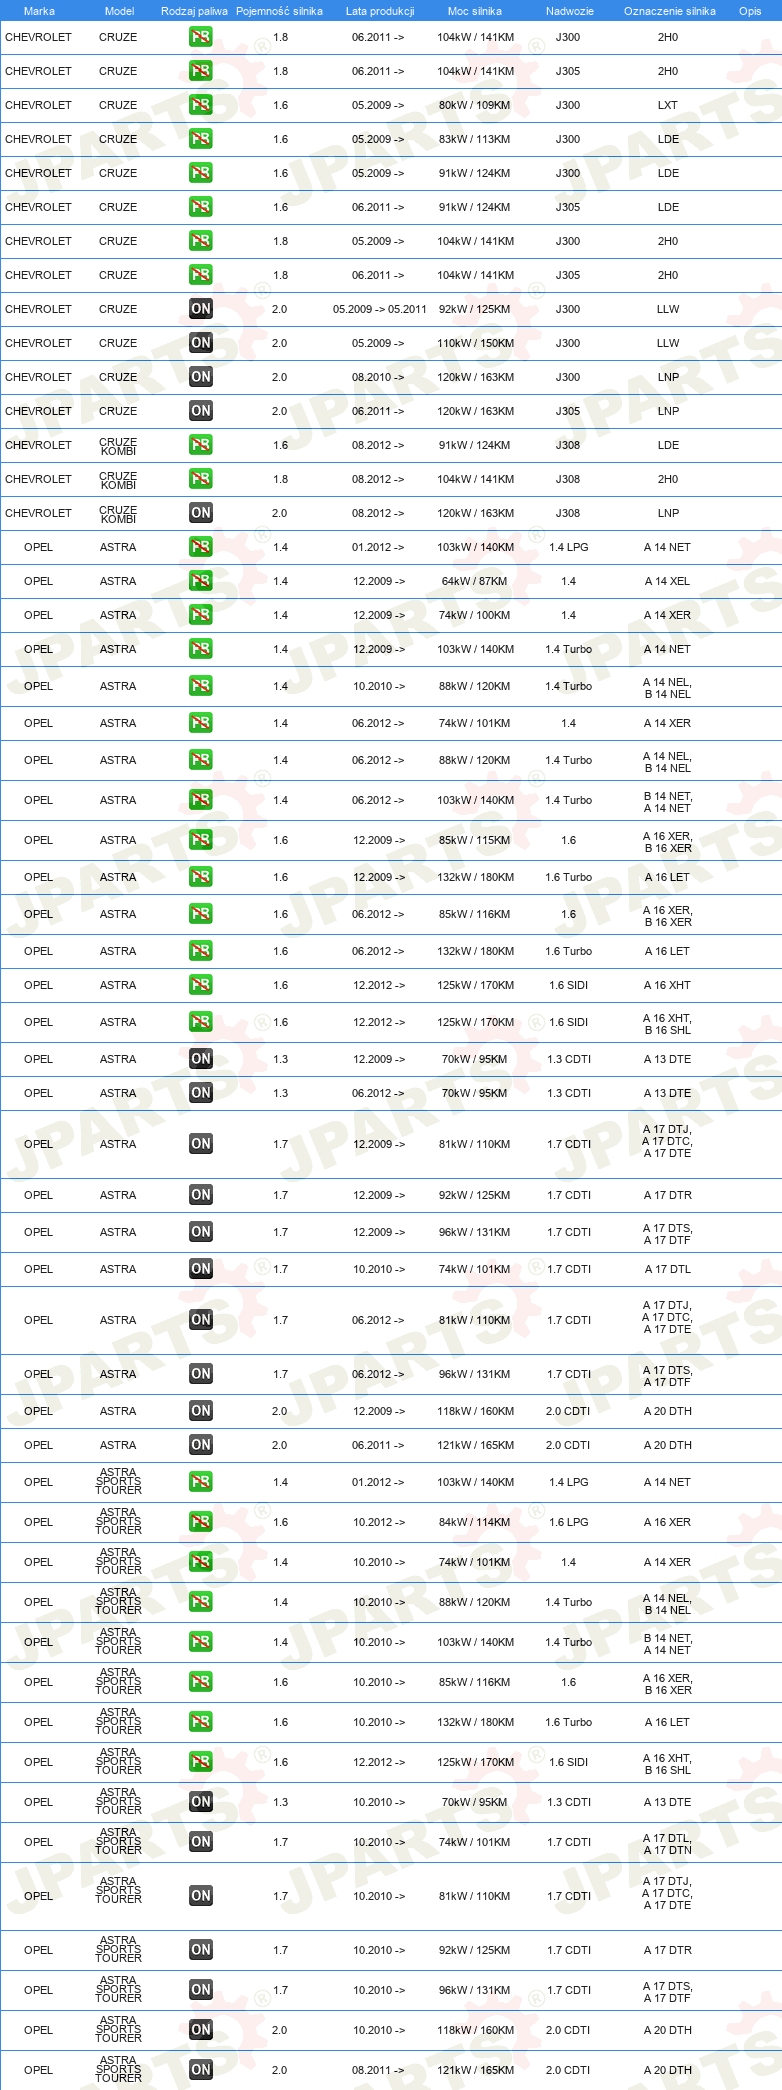This screenshot has width=782, height=2090.
Task: Click the 'Lata produkcji' column header
Action: (x=380, y=11)
